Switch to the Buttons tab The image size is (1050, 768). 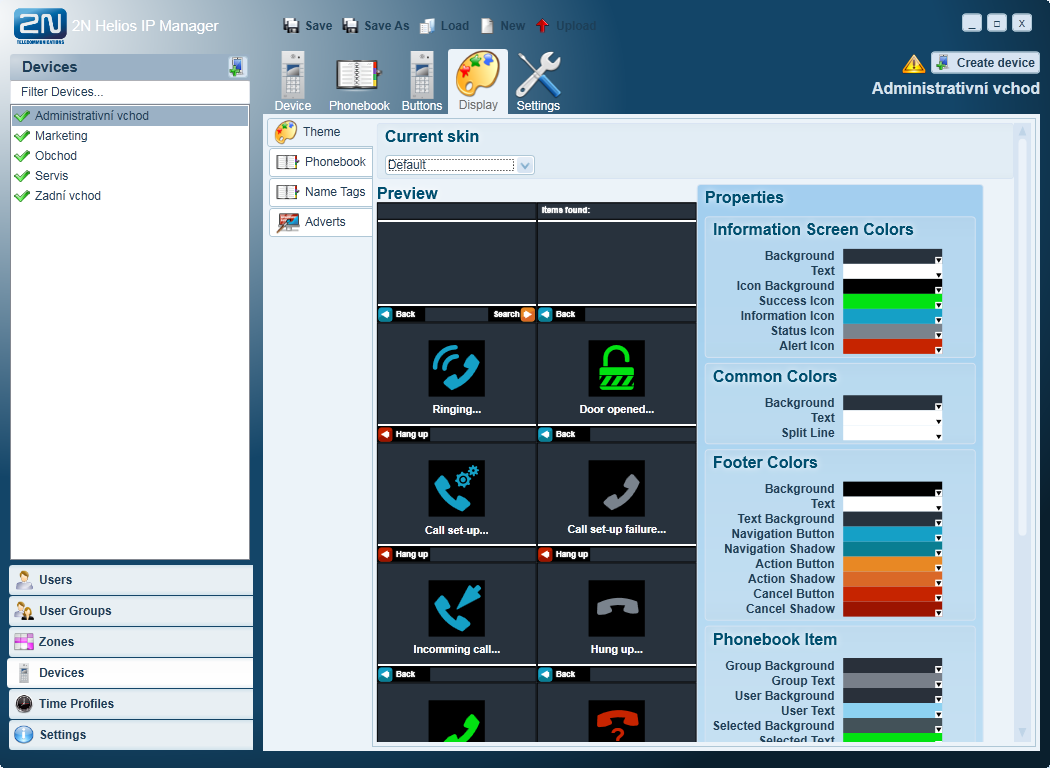pyautogui.click(x=422, y=82)
